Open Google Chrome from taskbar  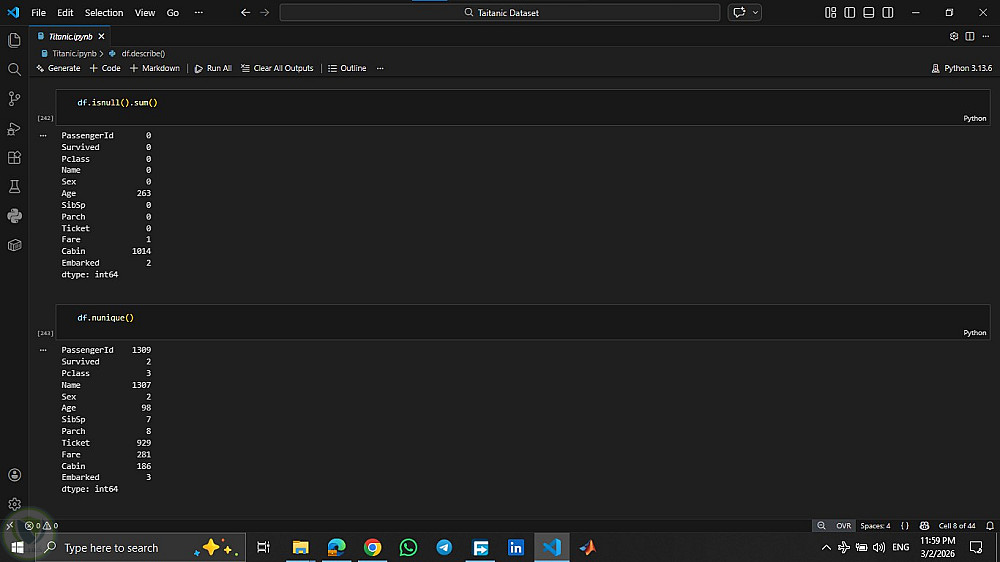coord(372,547)
